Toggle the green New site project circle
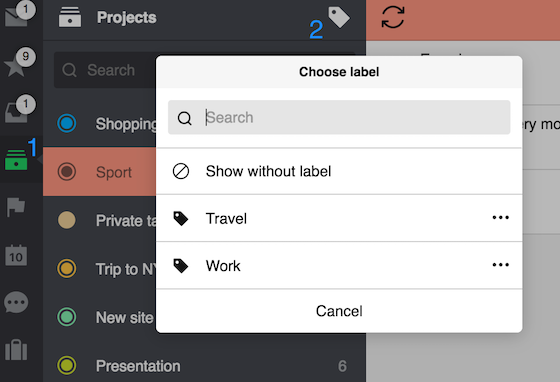 pos(67,317)
